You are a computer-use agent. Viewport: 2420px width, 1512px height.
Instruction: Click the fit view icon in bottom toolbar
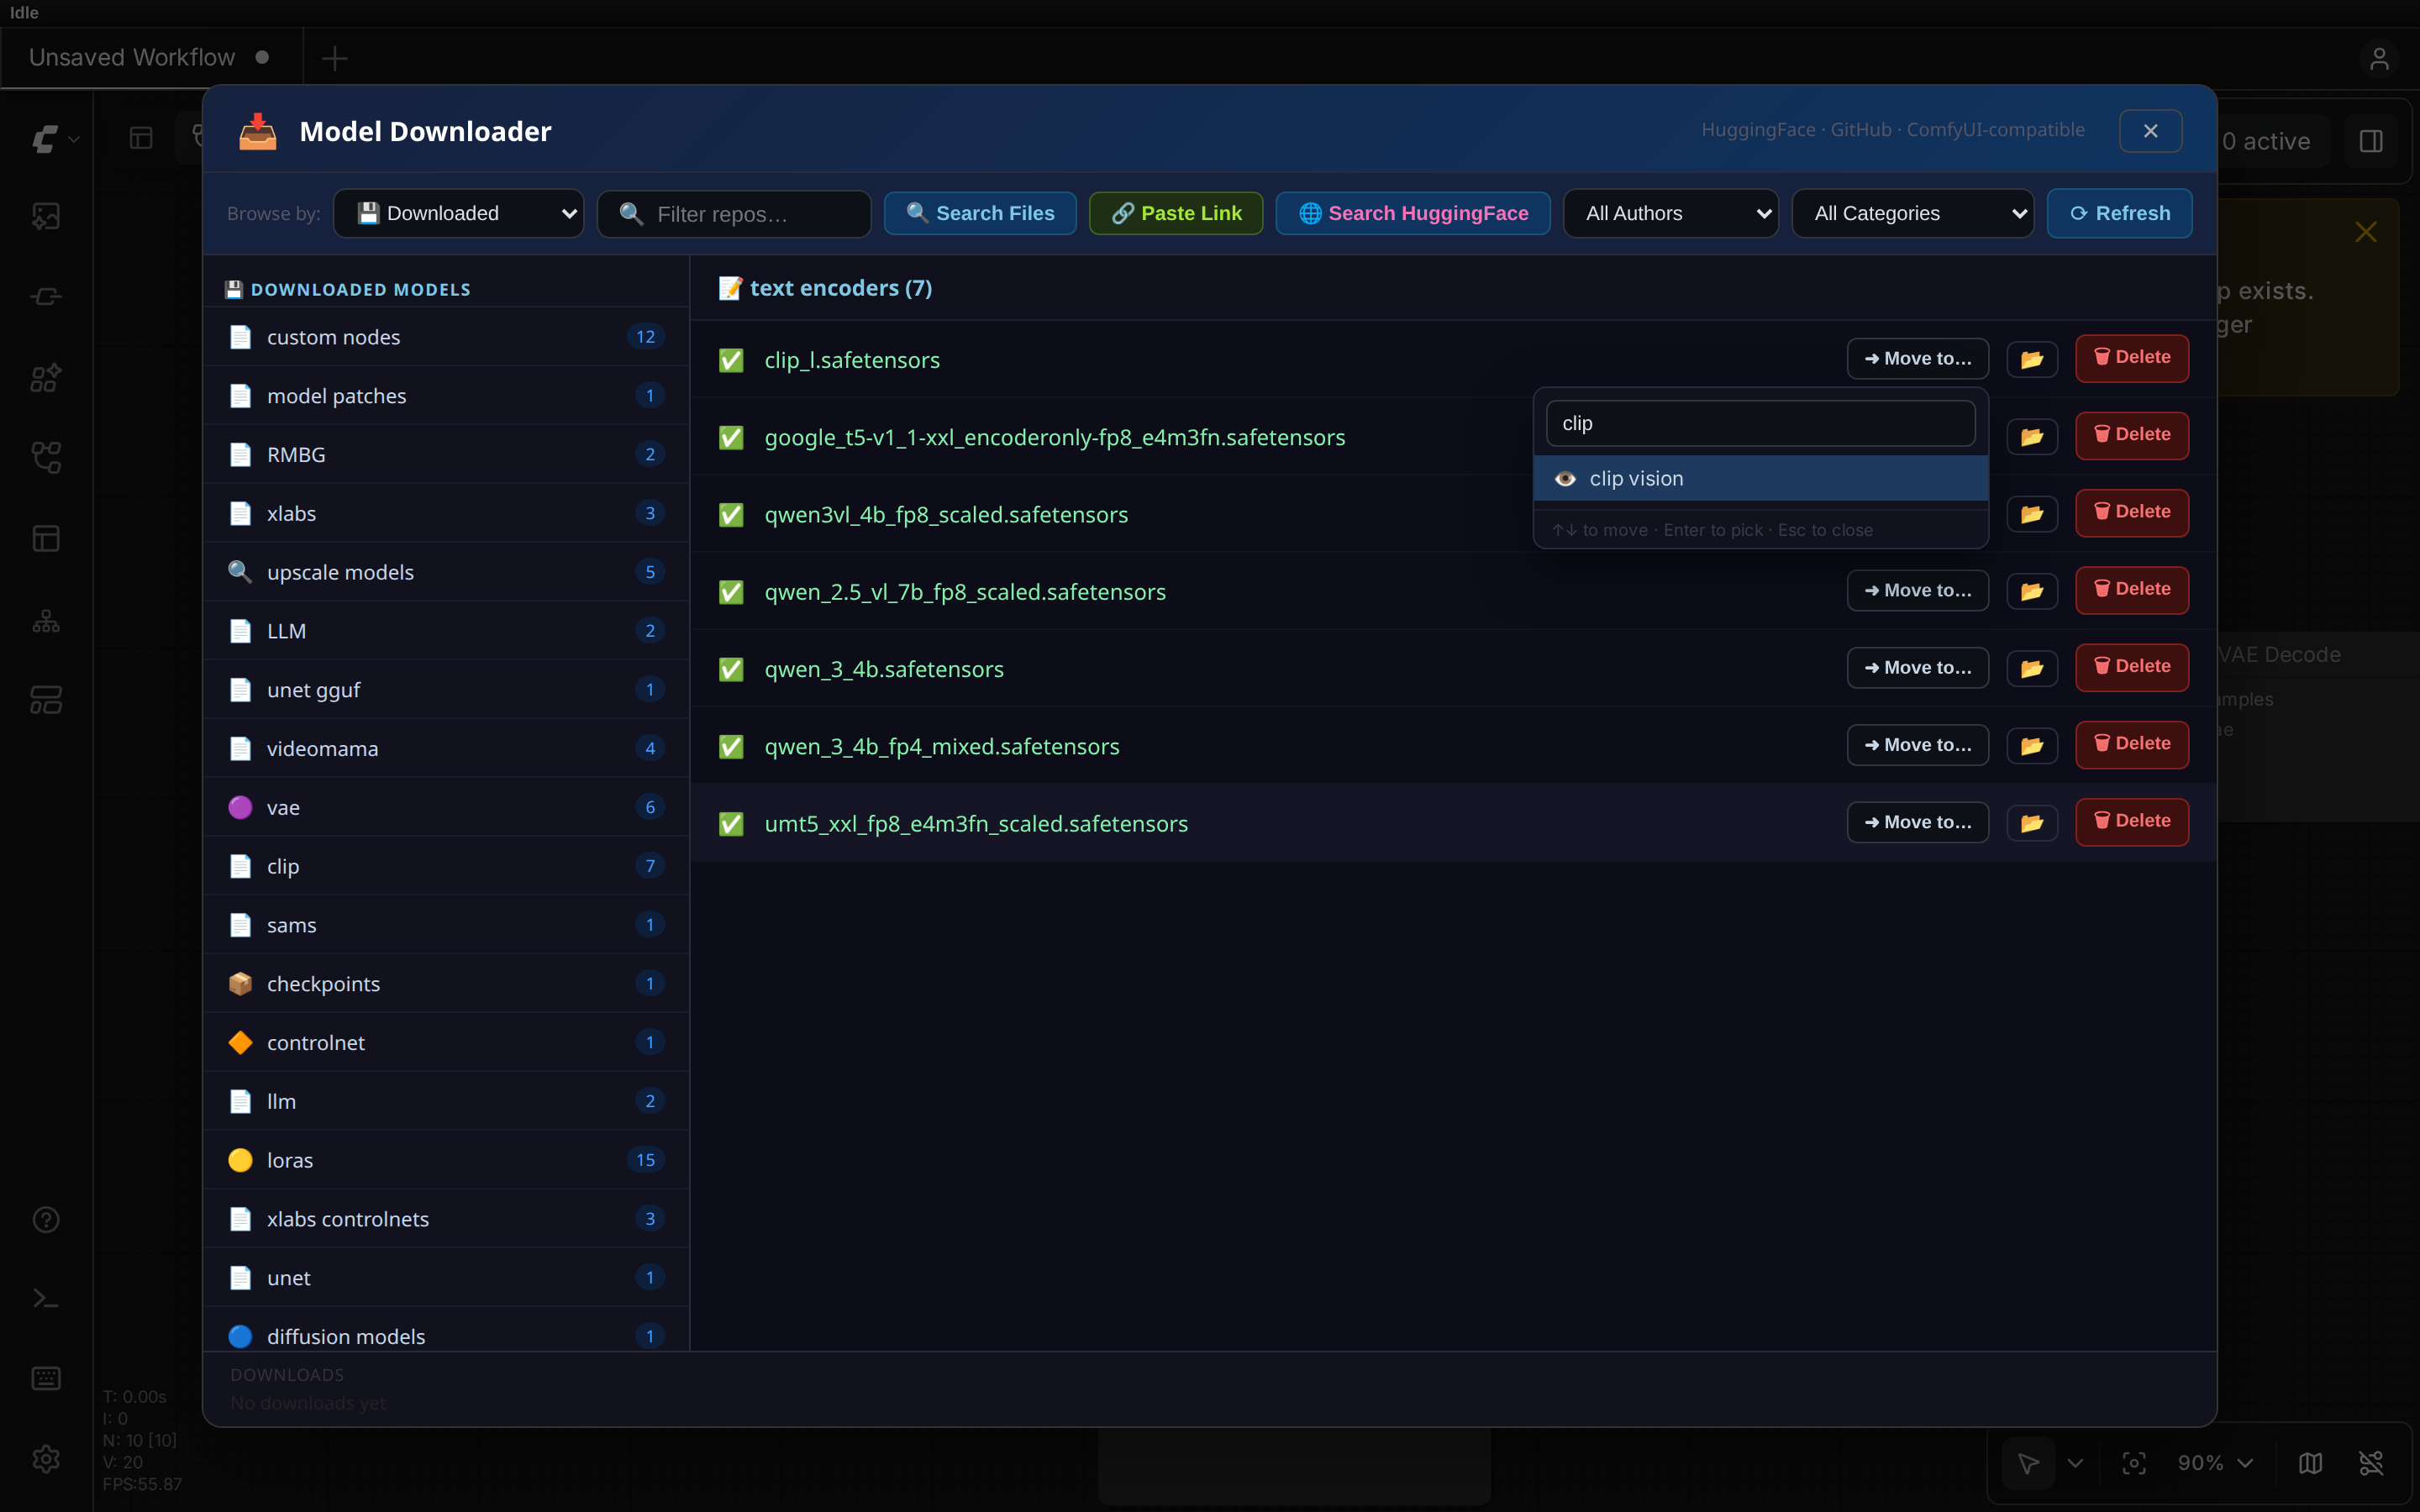(2134, 1463)
